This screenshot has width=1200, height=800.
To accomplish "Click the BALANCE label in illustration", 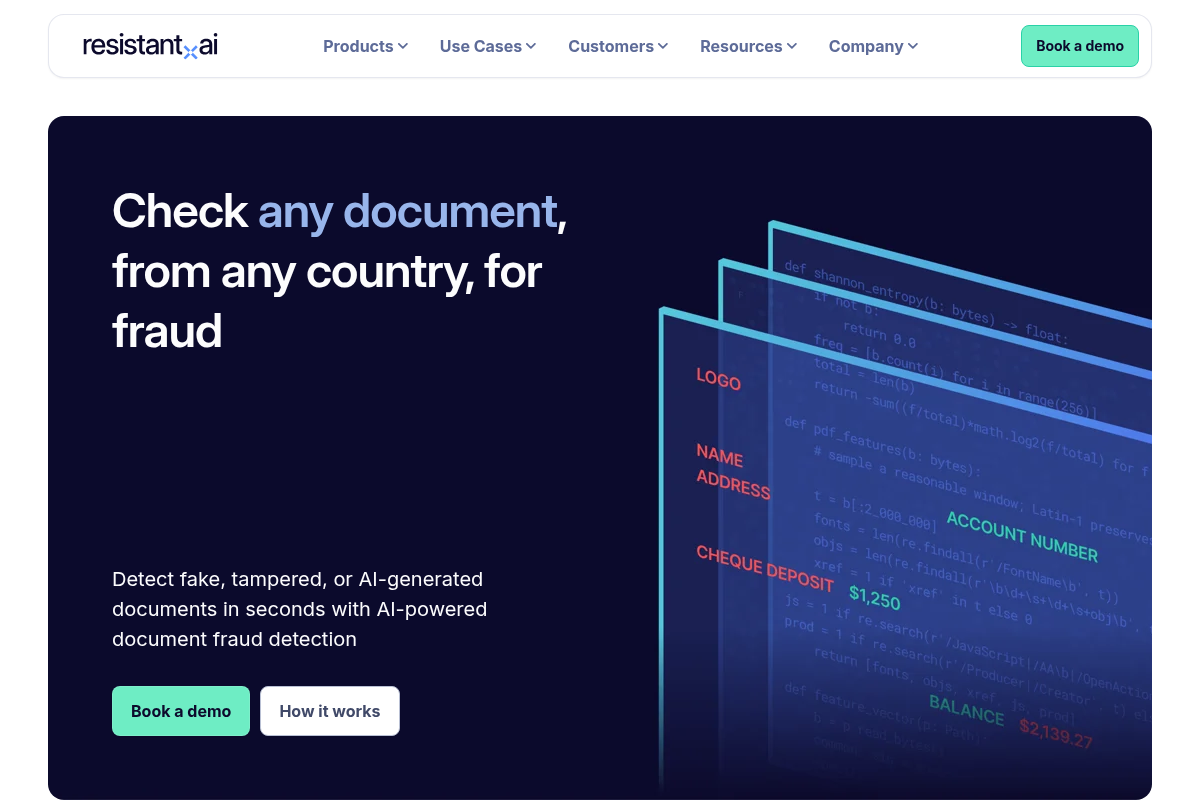I will tap(966, 709).
